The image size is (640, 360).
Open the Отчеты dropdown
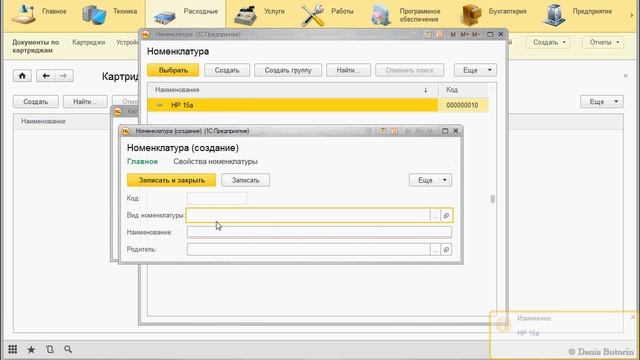pyautogui.click(x=603, y=42)
